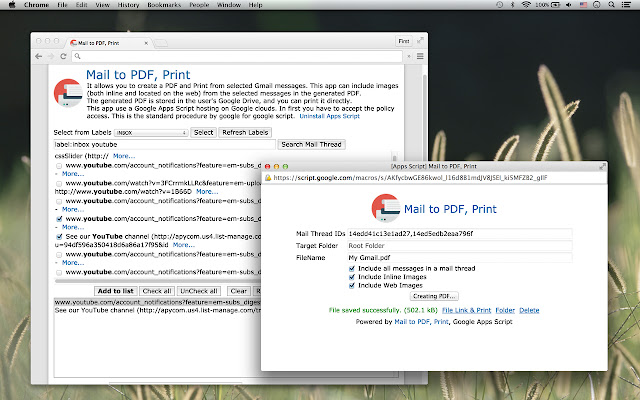Open the History menu
Image resolution: width=640 pixels, height=400 pixels.
pyautogui.click(x=129, y=5)
